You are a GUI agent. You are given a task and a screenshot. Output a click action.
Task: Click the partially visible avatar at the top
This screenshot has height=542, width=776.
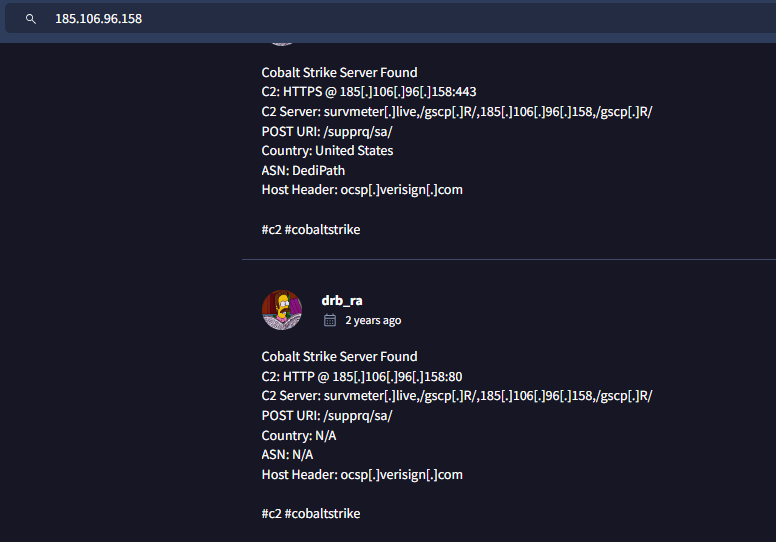tap(282, 40)
